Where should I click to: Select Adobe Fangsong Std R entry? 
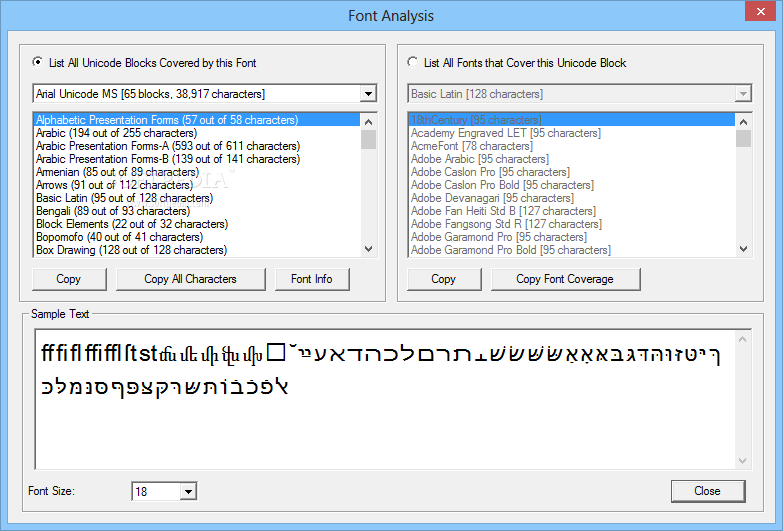(572, 224)
